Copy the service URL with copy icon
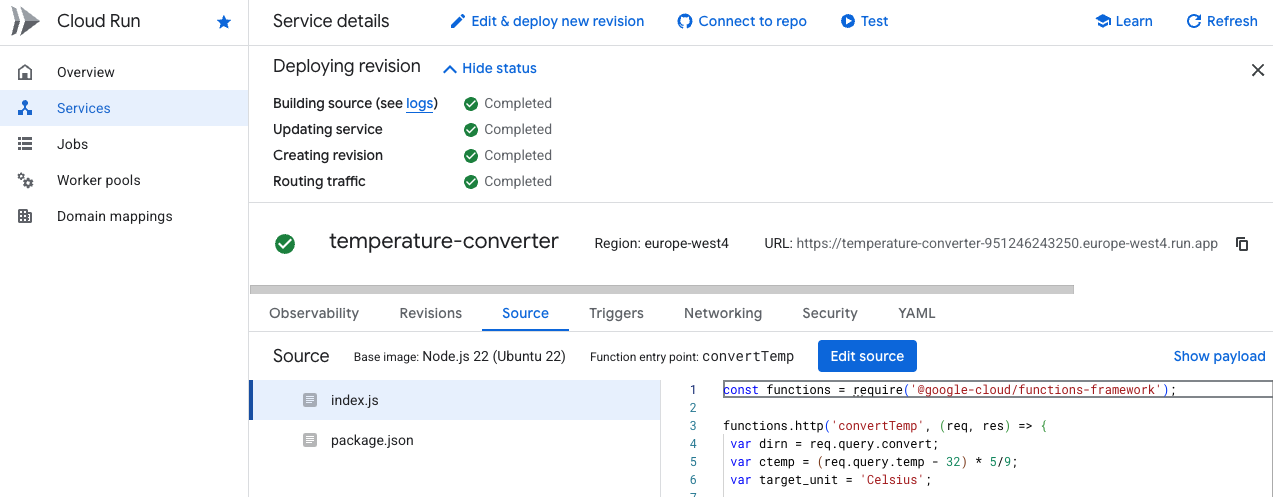 (1242, 244)
